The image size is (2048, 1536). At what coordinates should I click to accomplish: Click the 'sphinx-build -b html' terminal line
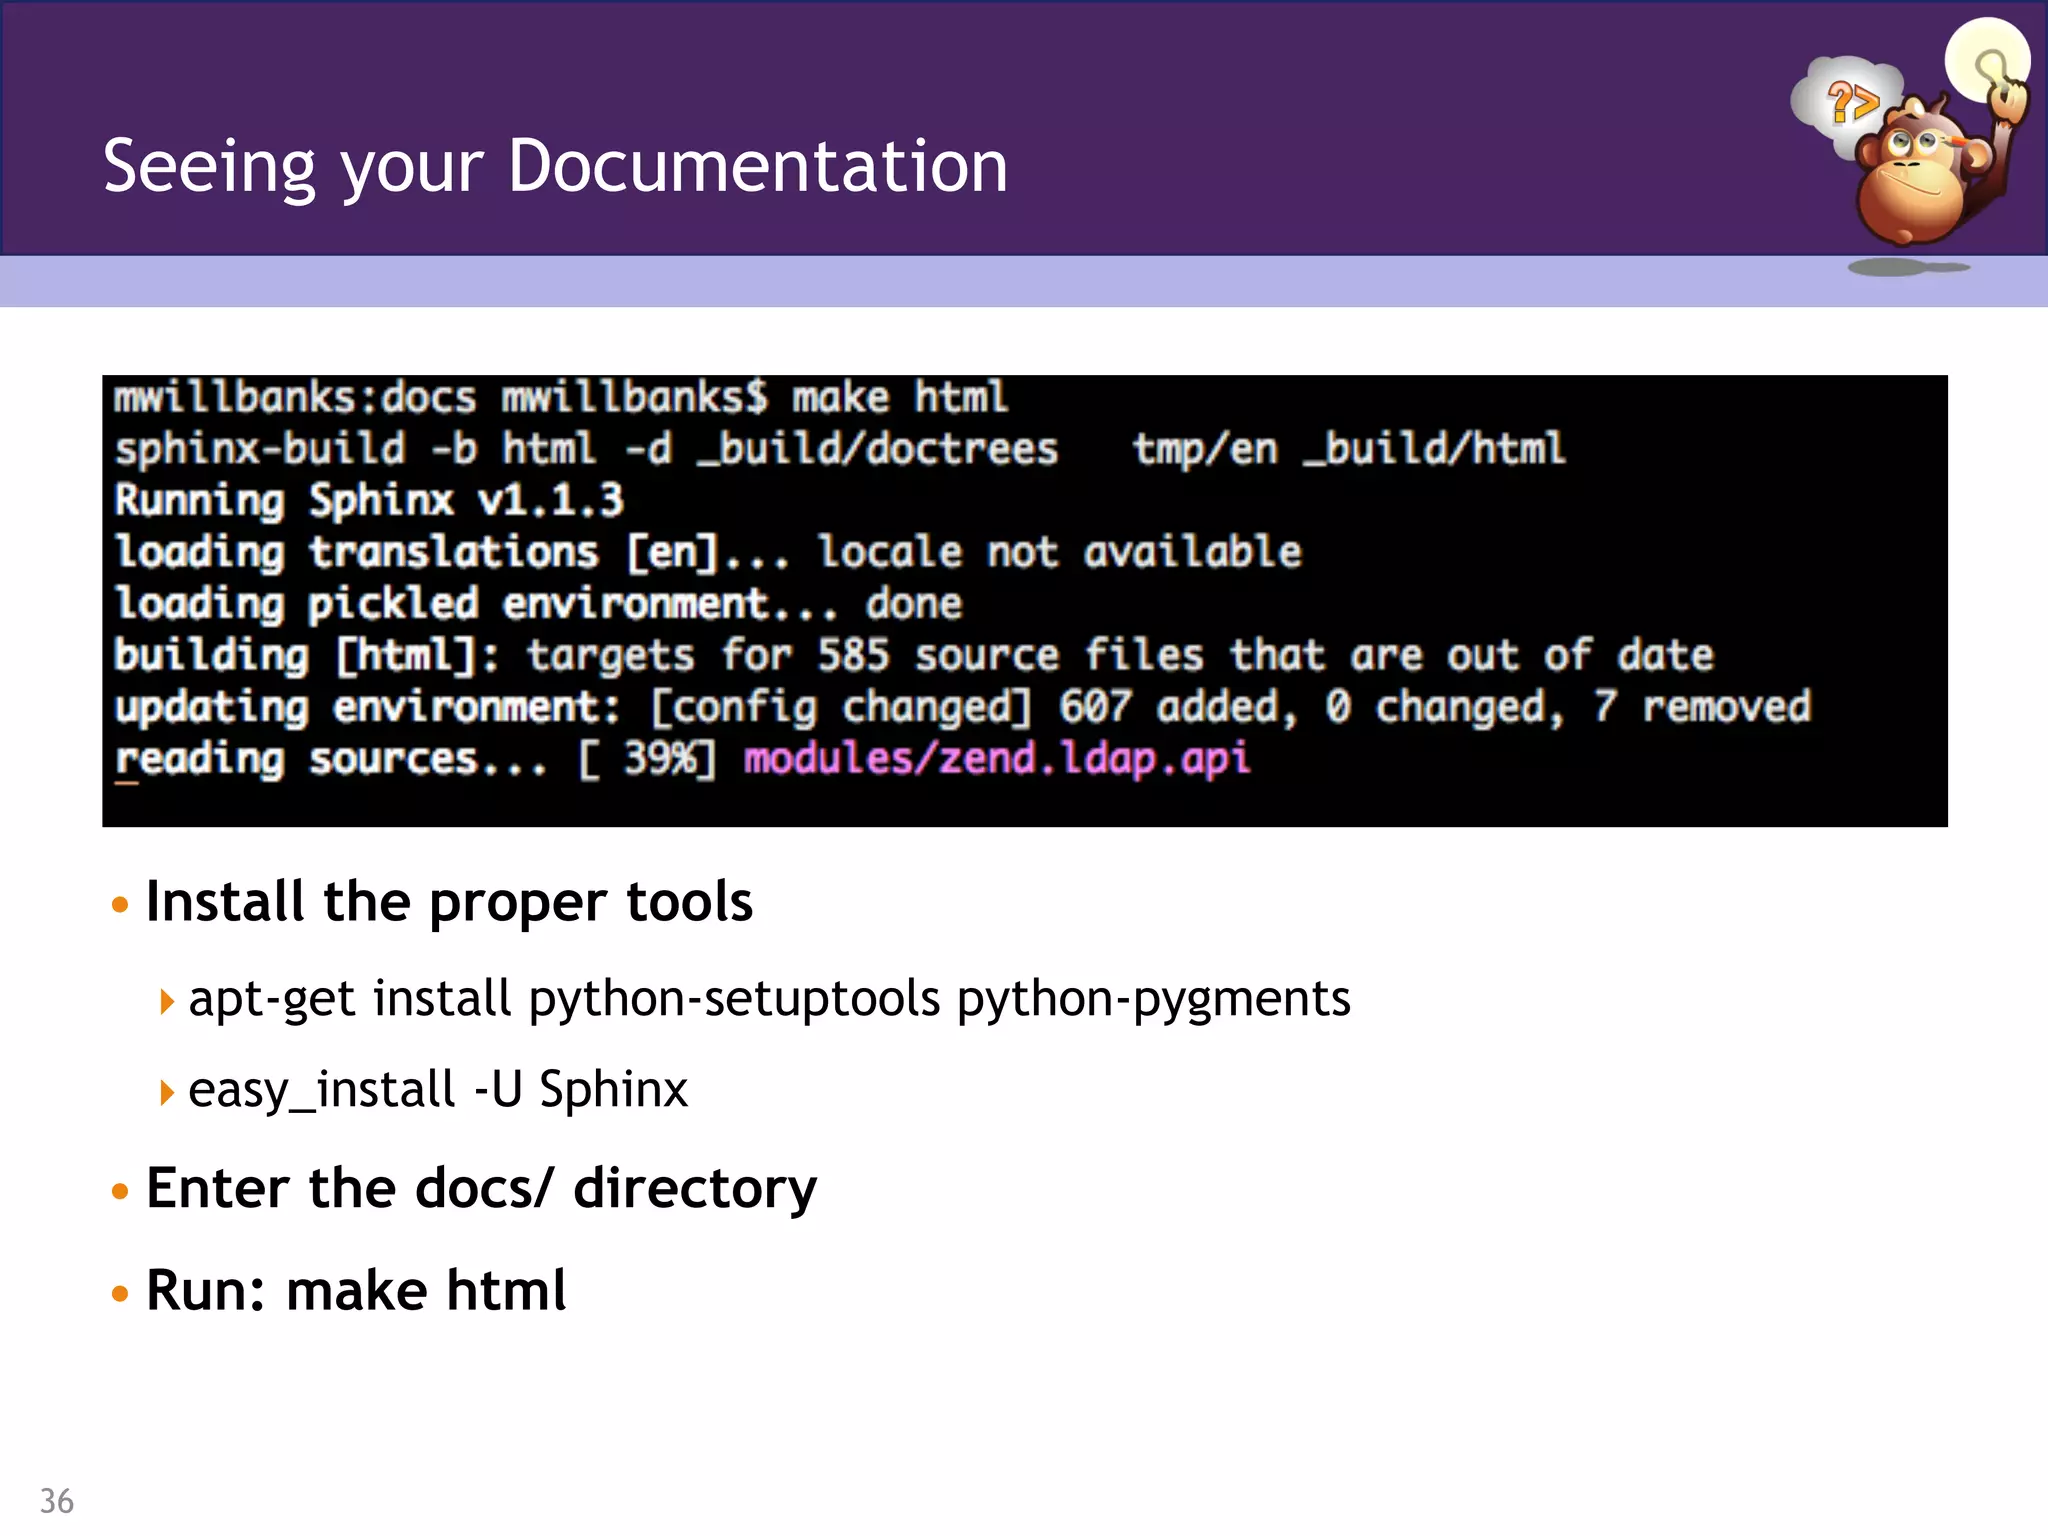[x=839, y=449]
